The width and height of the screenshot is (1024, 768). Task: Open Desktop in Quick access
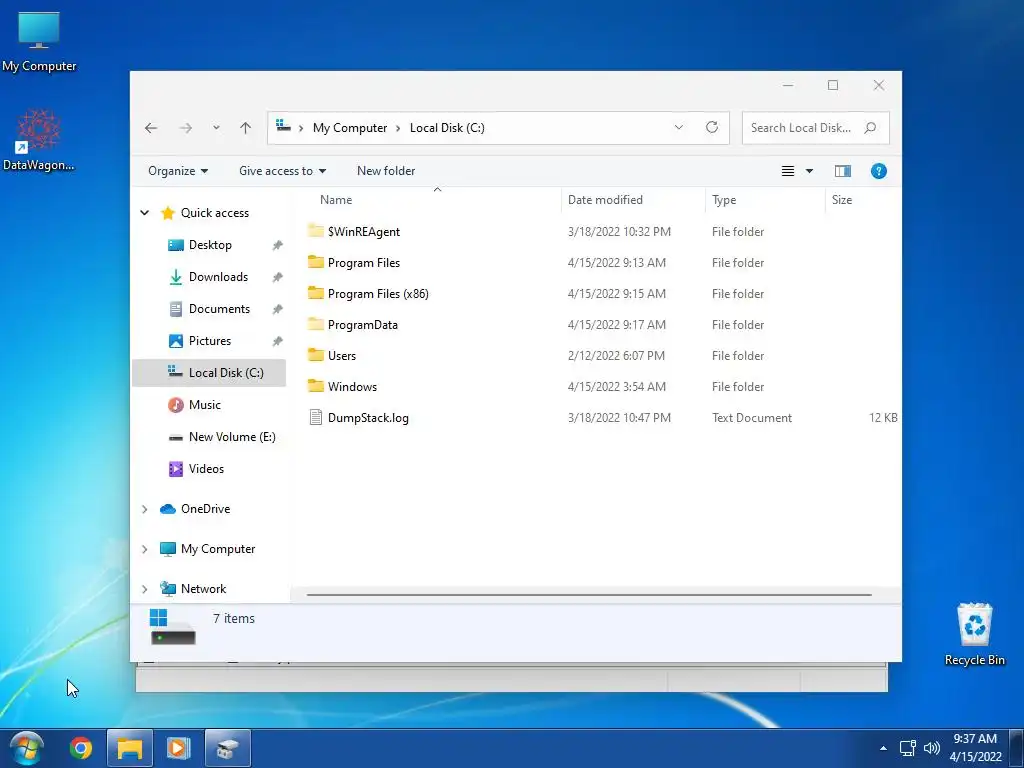[210, 245]
